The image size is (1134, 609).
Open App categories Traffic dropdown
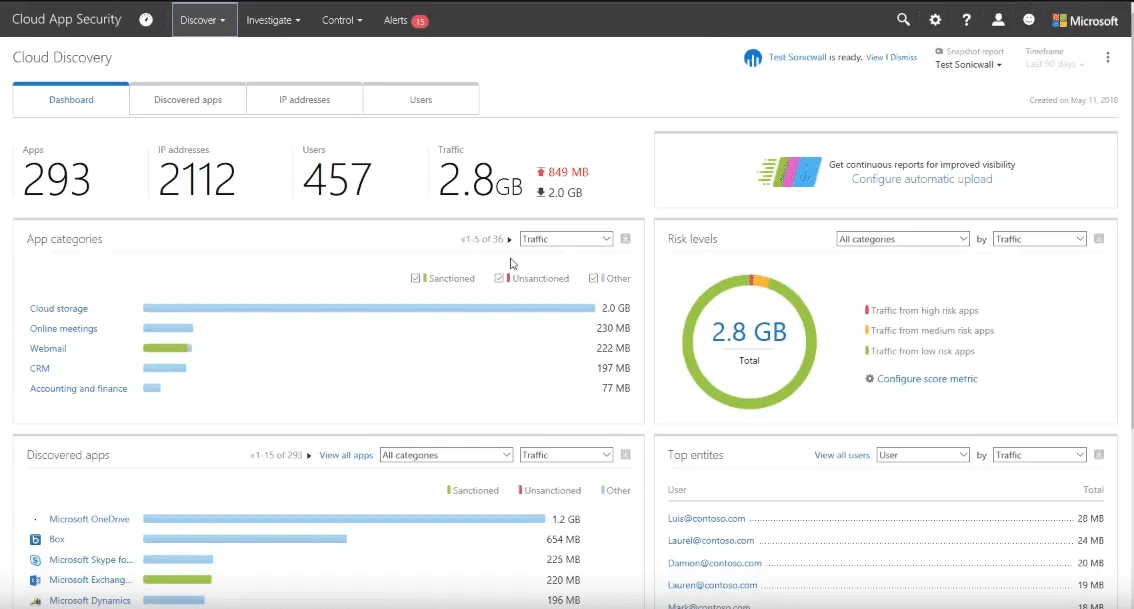click(x=566, y=239)
